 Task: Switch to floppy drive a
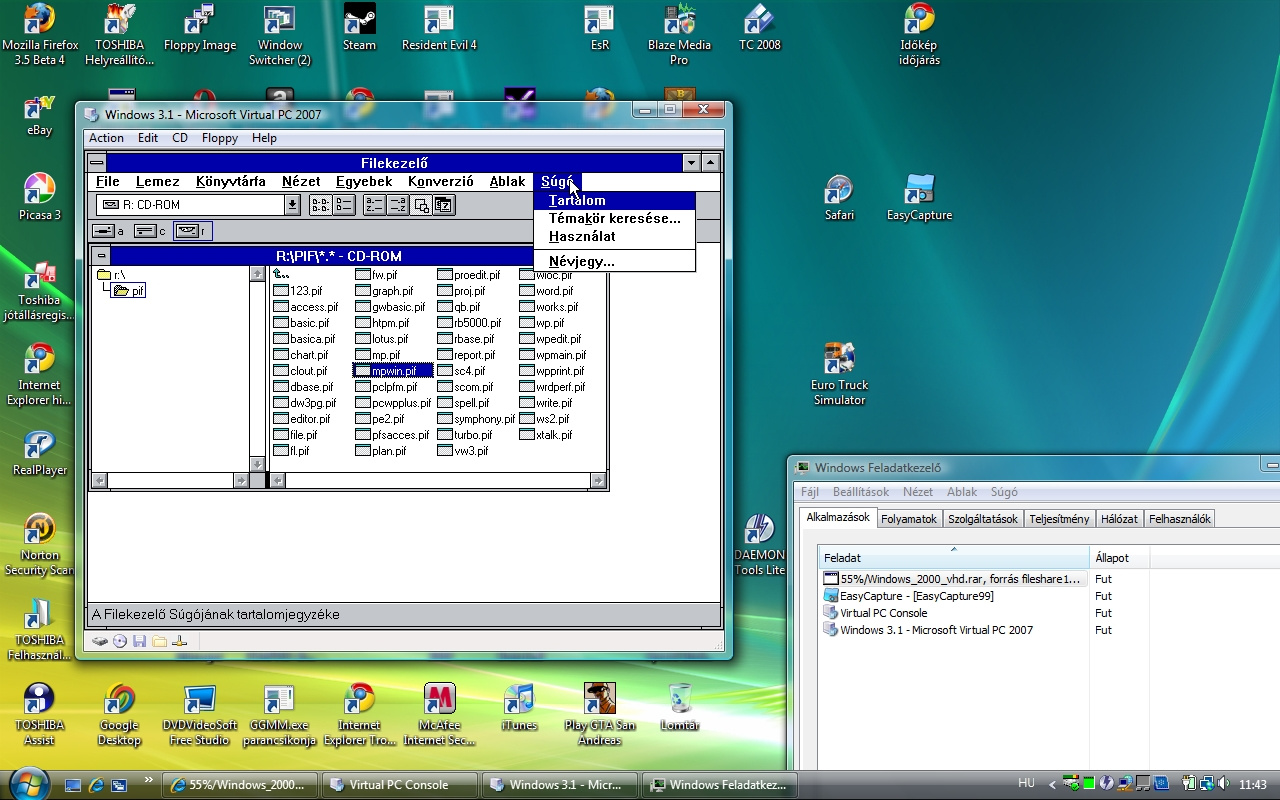pyautogui.click(x=108, y=231)
